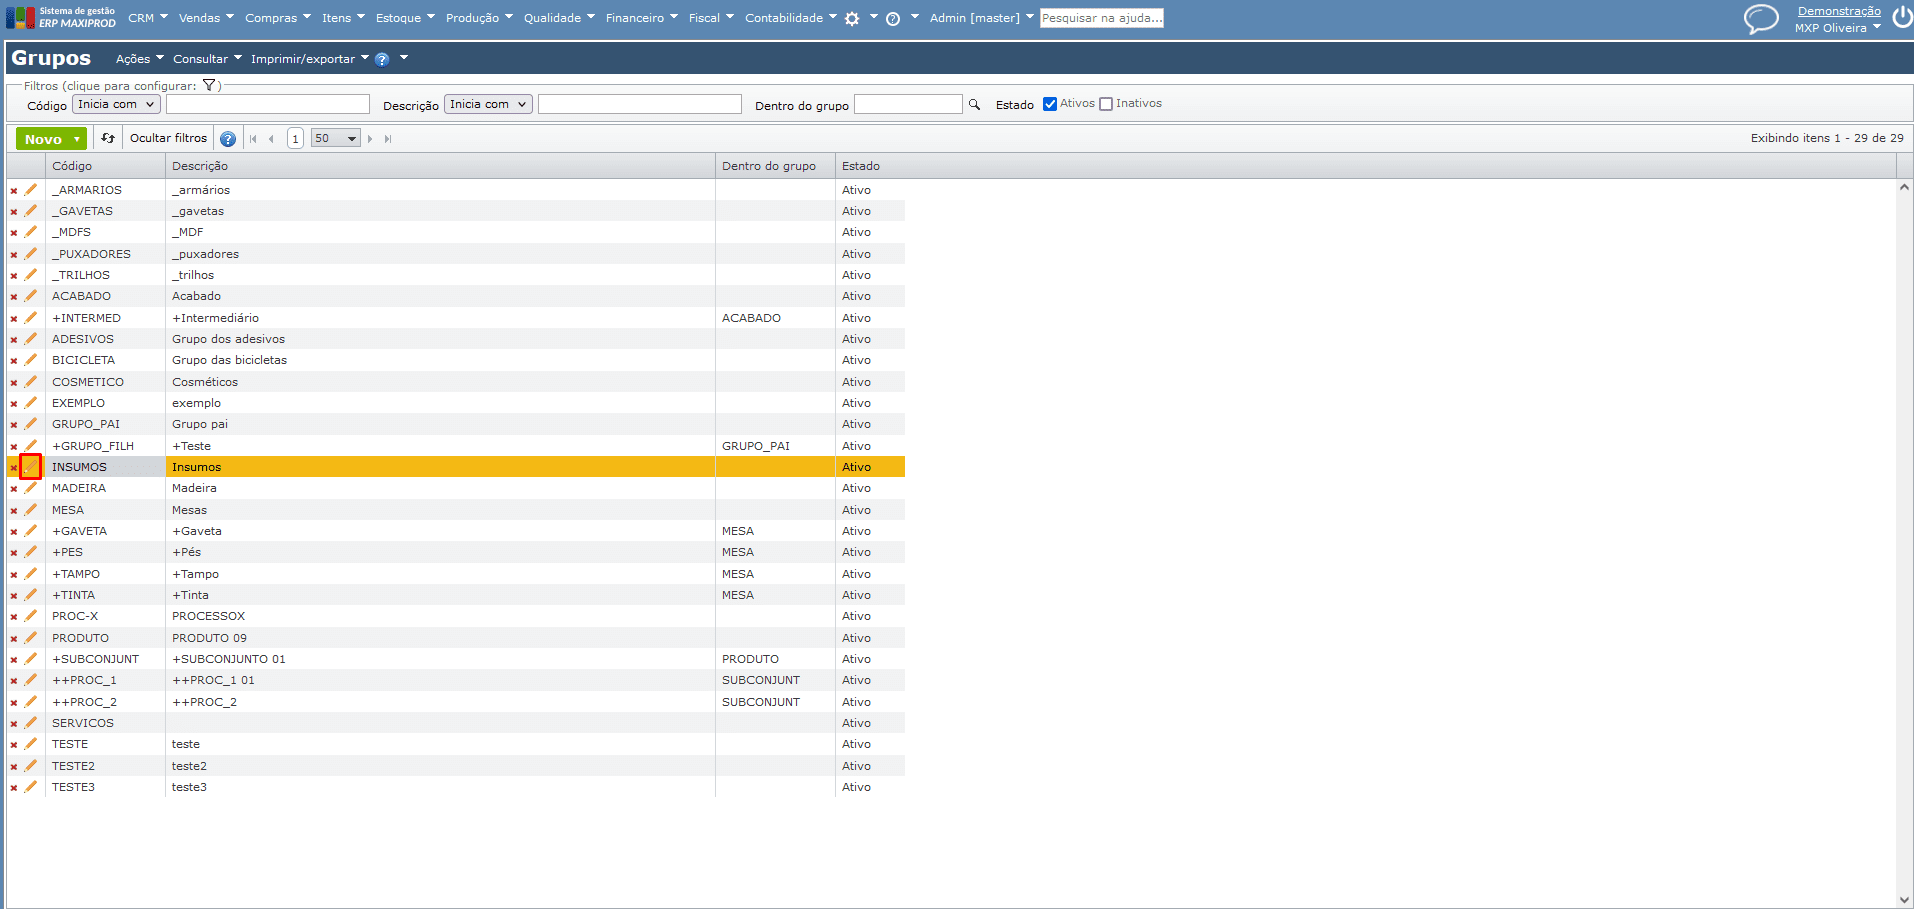This screenshot has height=909, width=1914.
Task: Focus the Código filter text field
Action: click(268, 104)
